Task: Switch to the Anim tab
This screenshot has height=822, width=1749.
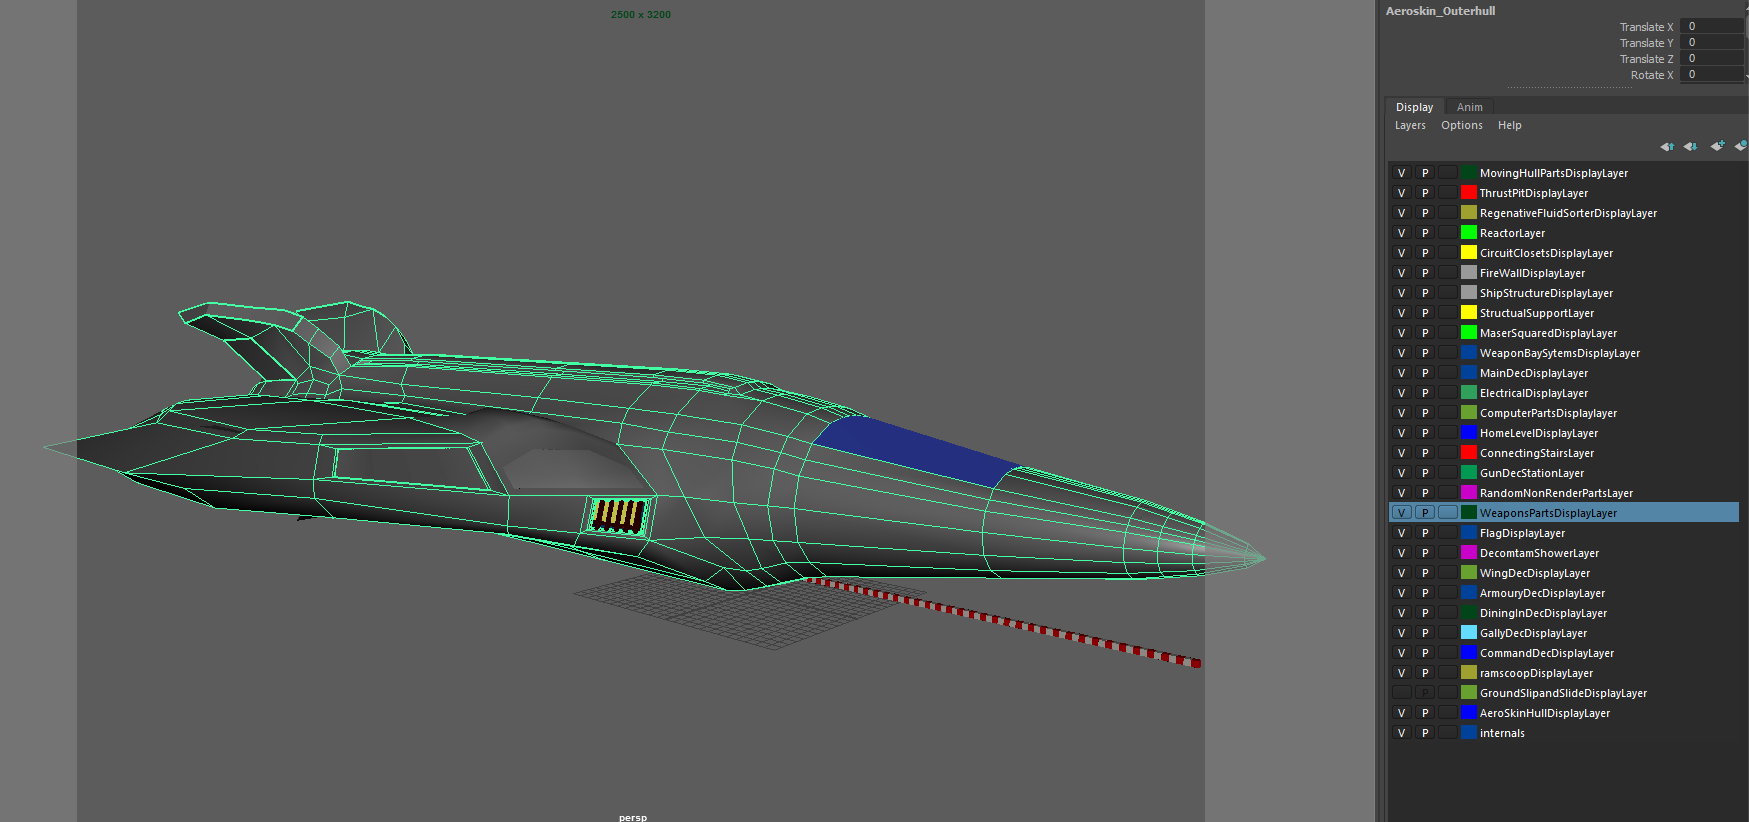Action: click(x=1469, y=107)
